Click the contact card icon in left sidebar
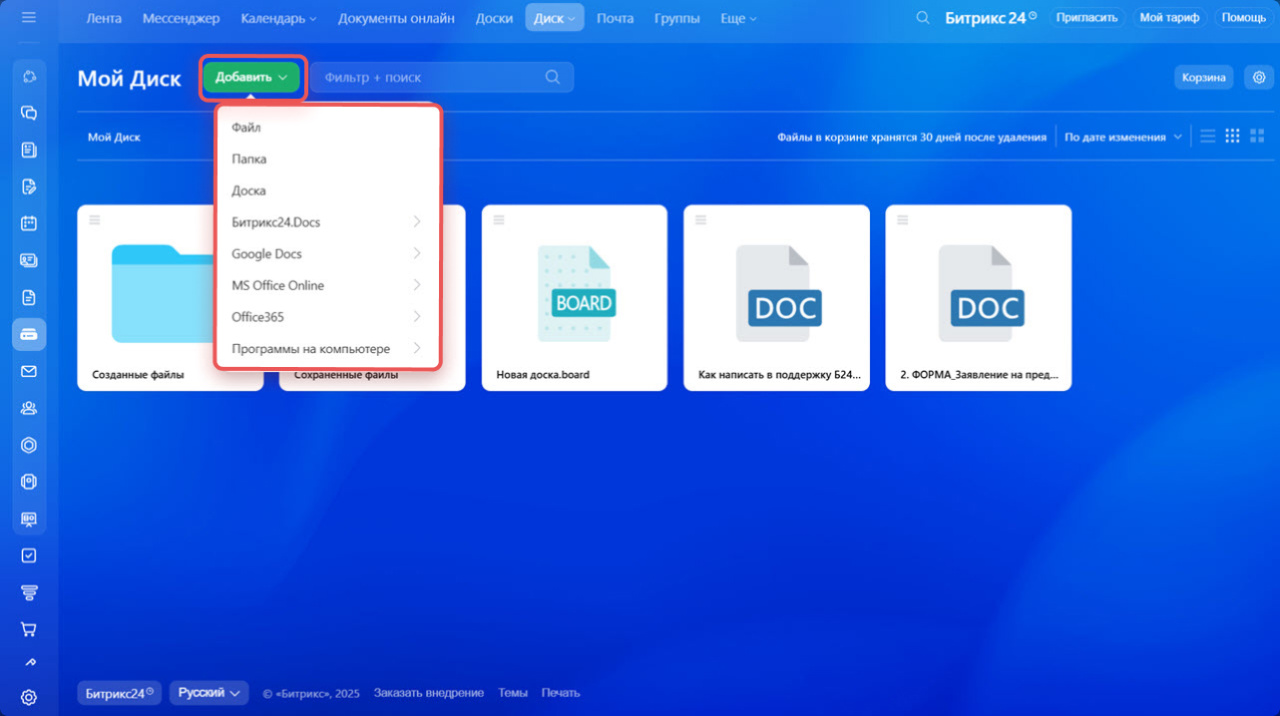Viewport: 1280px width, 716px height. [x=29, y=260]
